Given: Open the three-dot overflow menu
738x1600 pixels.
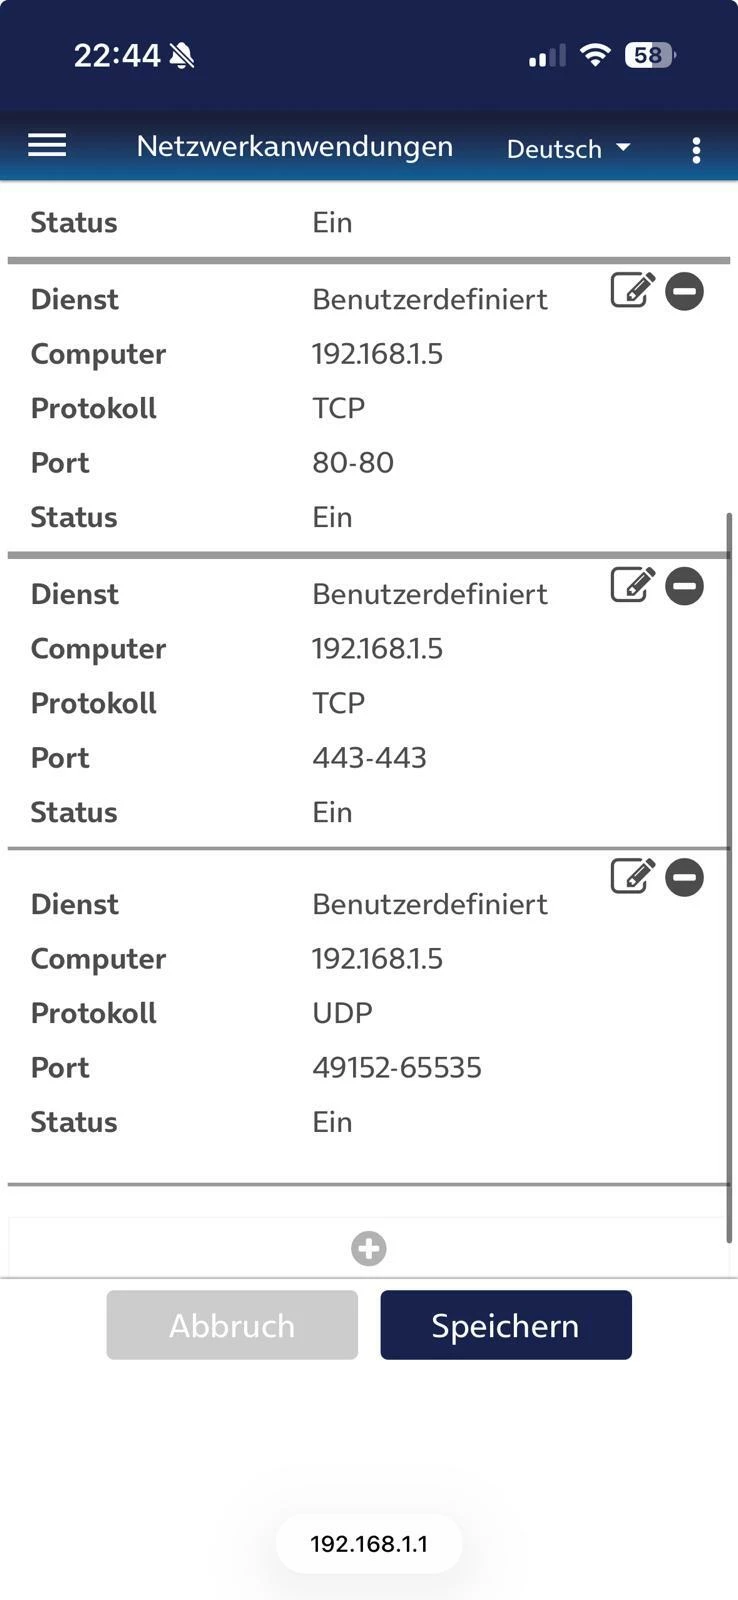Looking at the screenshot, I should (696, 150).
